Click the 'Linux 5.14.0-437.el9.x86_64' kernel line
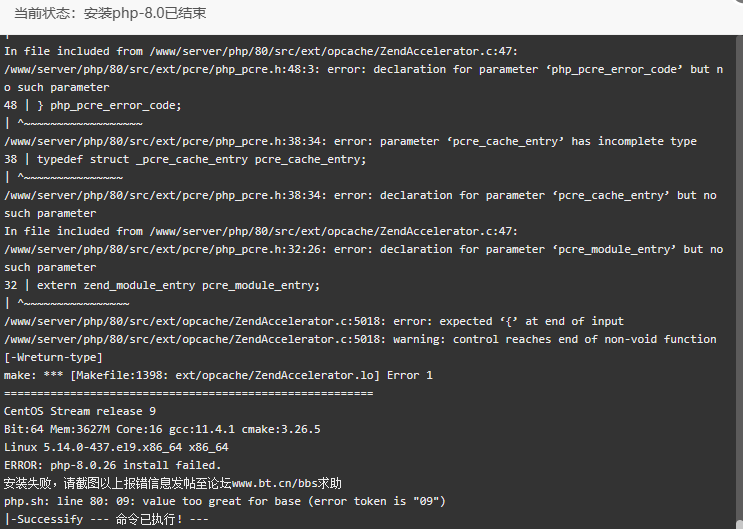 [116, 447]
